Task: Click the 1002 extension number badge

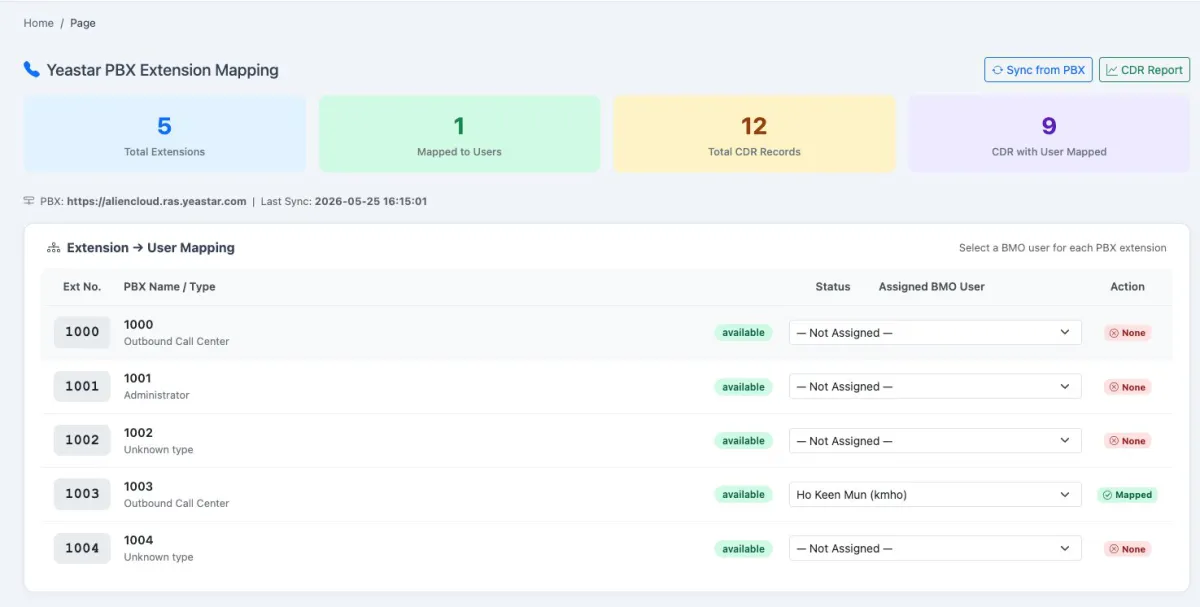Action: click(82, 440)
